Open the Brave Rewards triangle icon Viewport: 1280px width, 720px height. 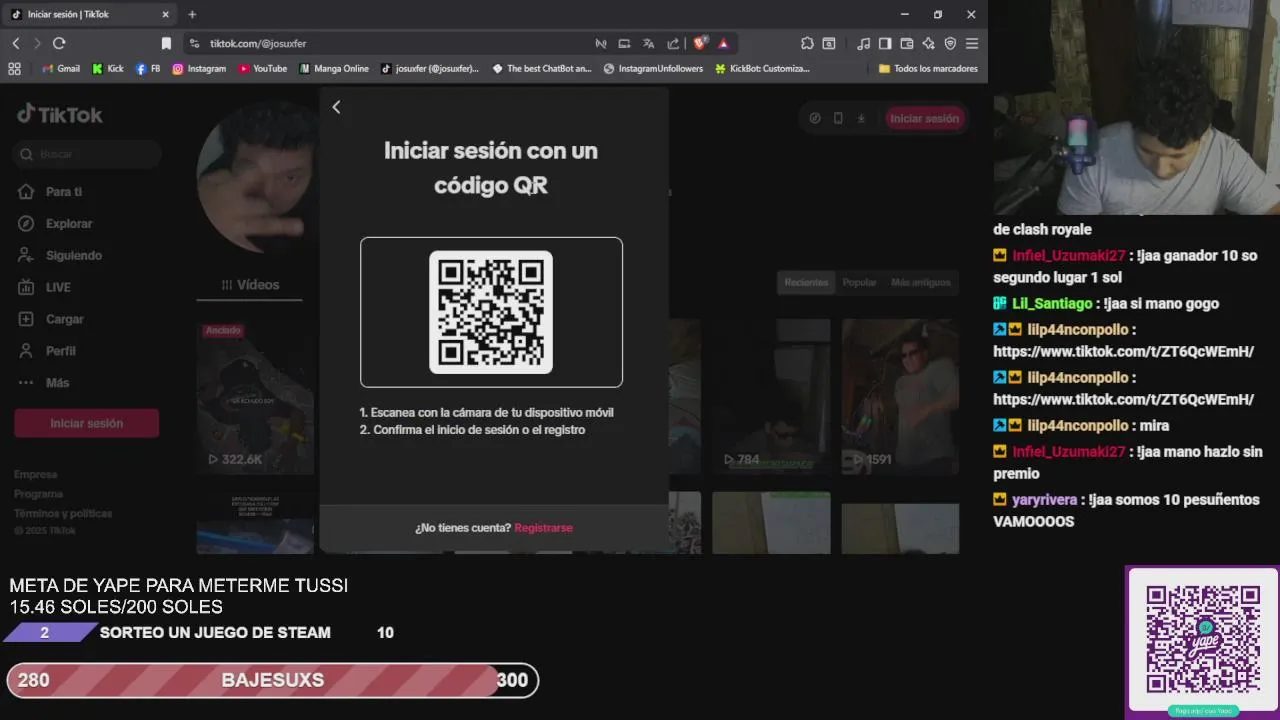point(723,43)
